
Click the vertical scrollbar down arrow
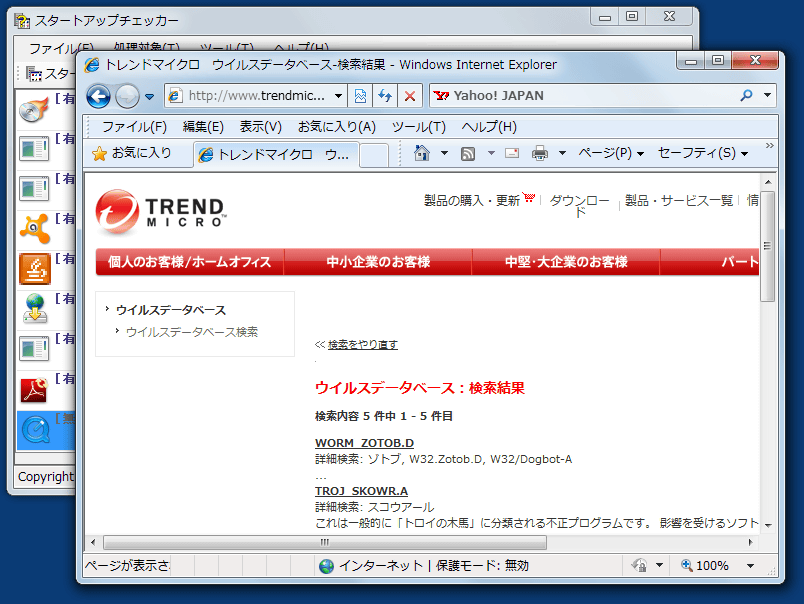coord(768,525)
